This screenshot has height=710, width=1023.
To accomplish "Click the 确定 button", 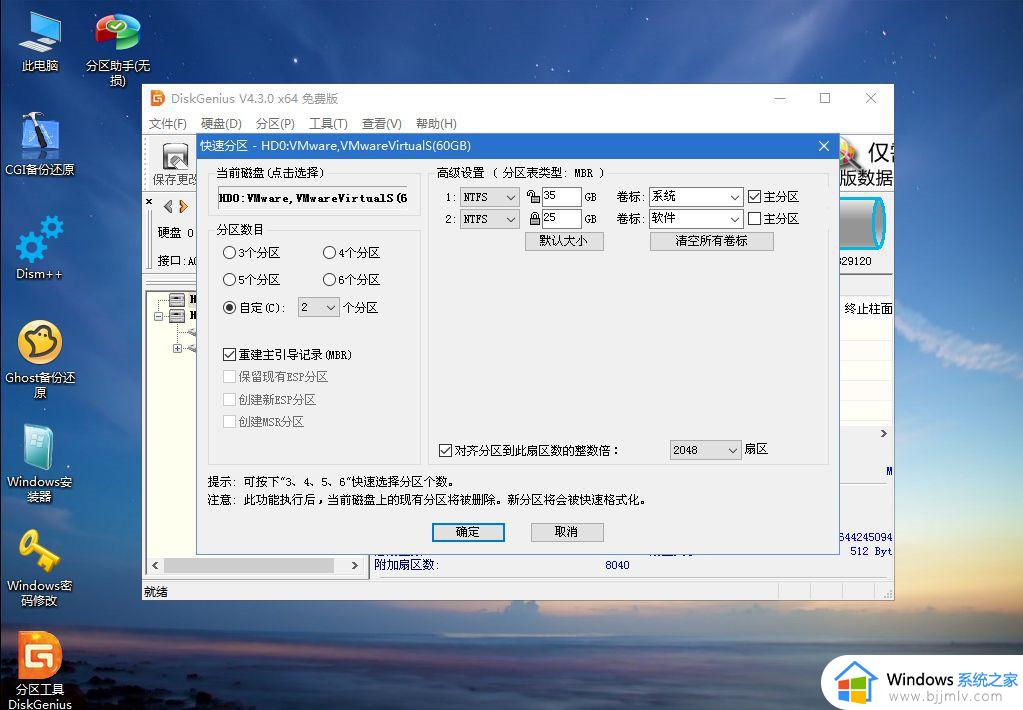I will point(468,532).
